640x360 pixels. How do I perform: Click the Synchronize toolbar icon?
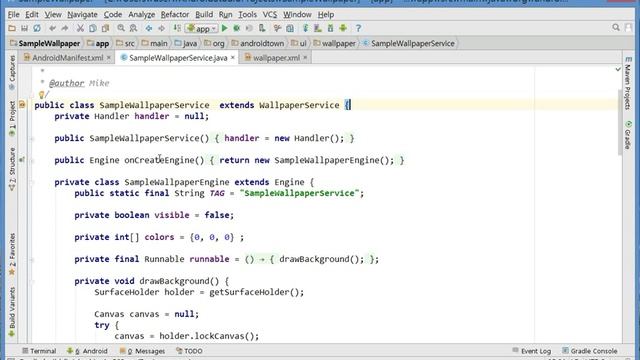click(37, 28)
